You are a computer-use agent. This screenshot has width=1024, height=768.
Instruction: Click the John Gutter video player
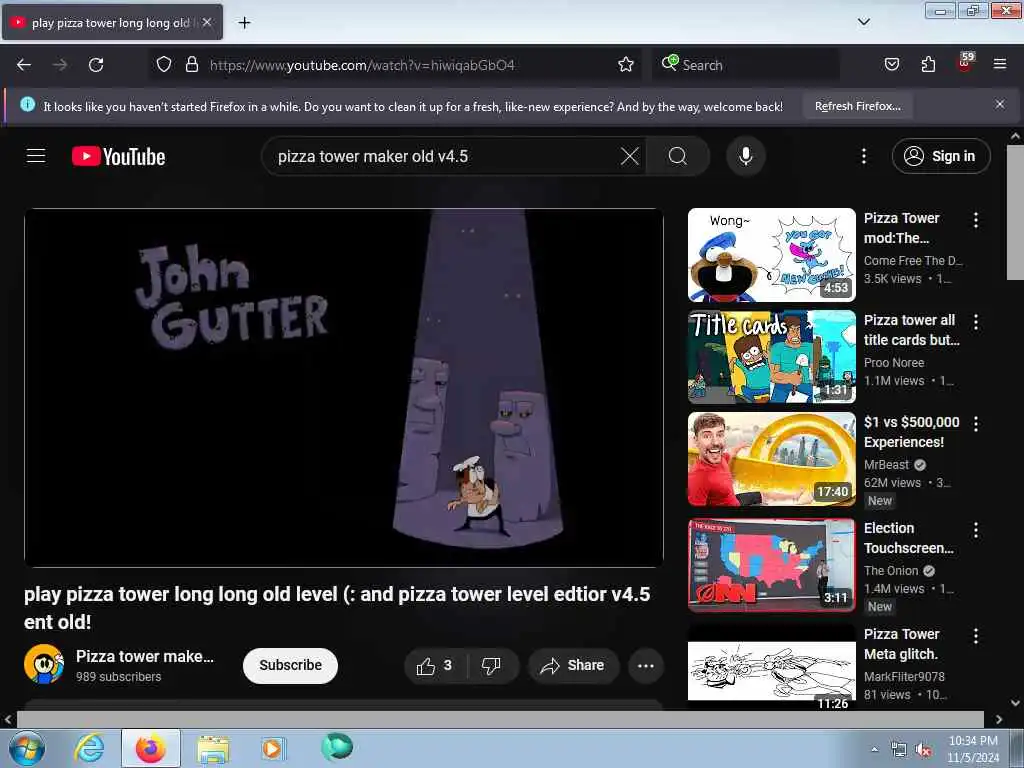point(344,388)
